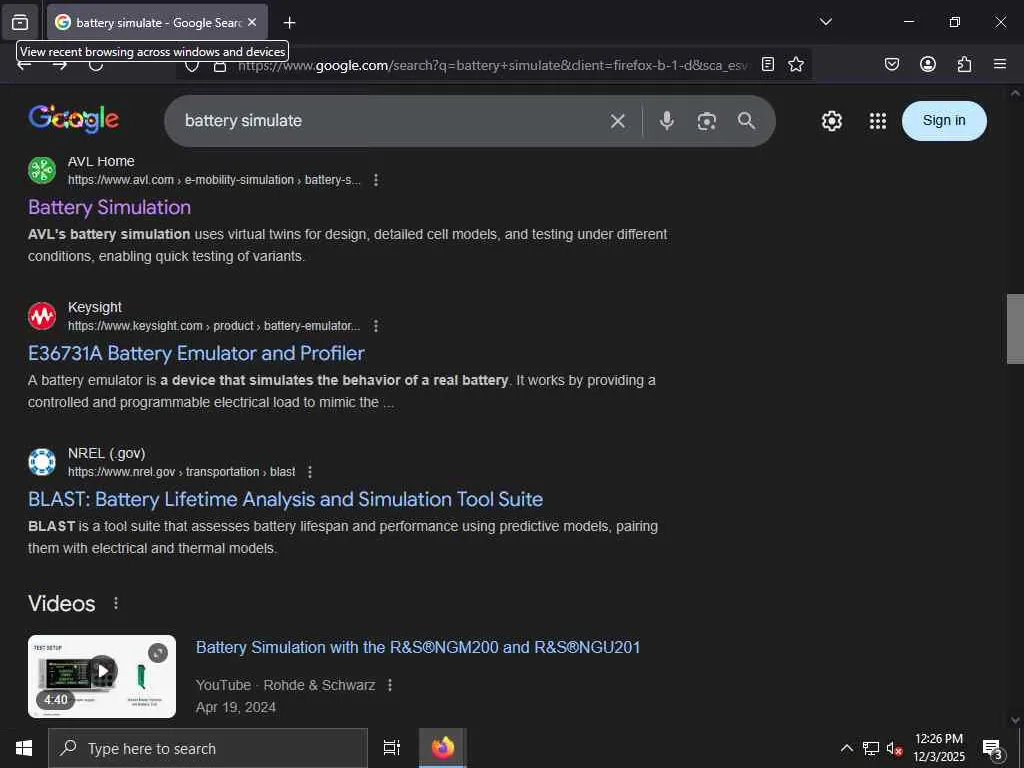This screenshot has height=768, width=1024.
Task: Open the notification center icon
Action: click(x=993, y=749)
